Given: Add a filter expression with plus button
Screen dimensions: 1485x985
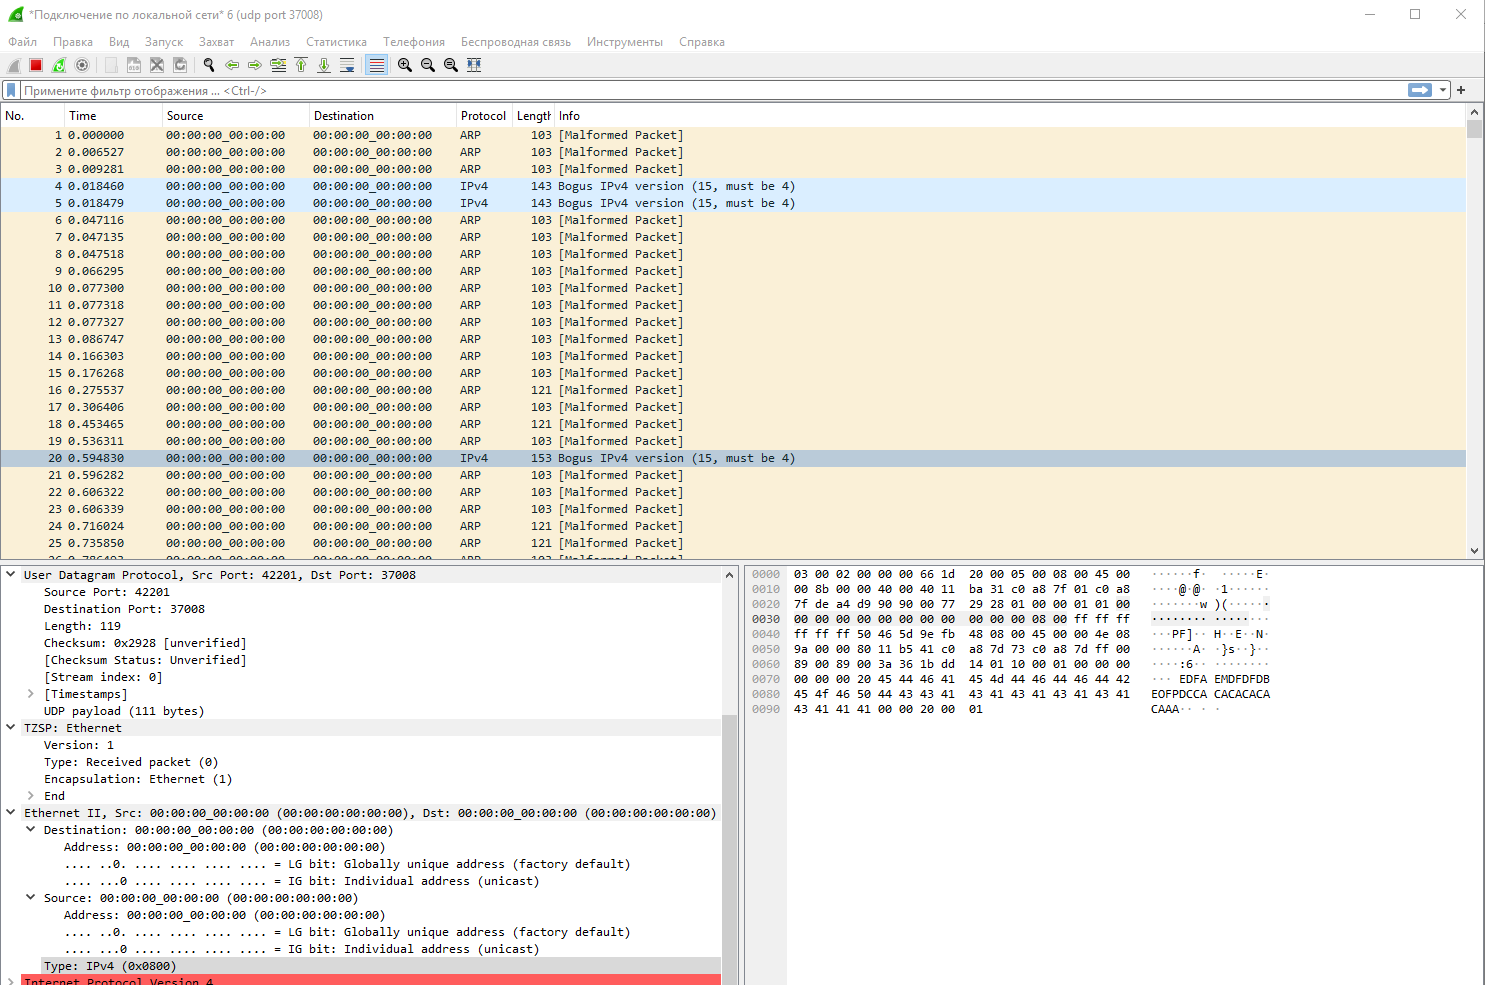Looking at the screenshot, I should [1461, 90].
